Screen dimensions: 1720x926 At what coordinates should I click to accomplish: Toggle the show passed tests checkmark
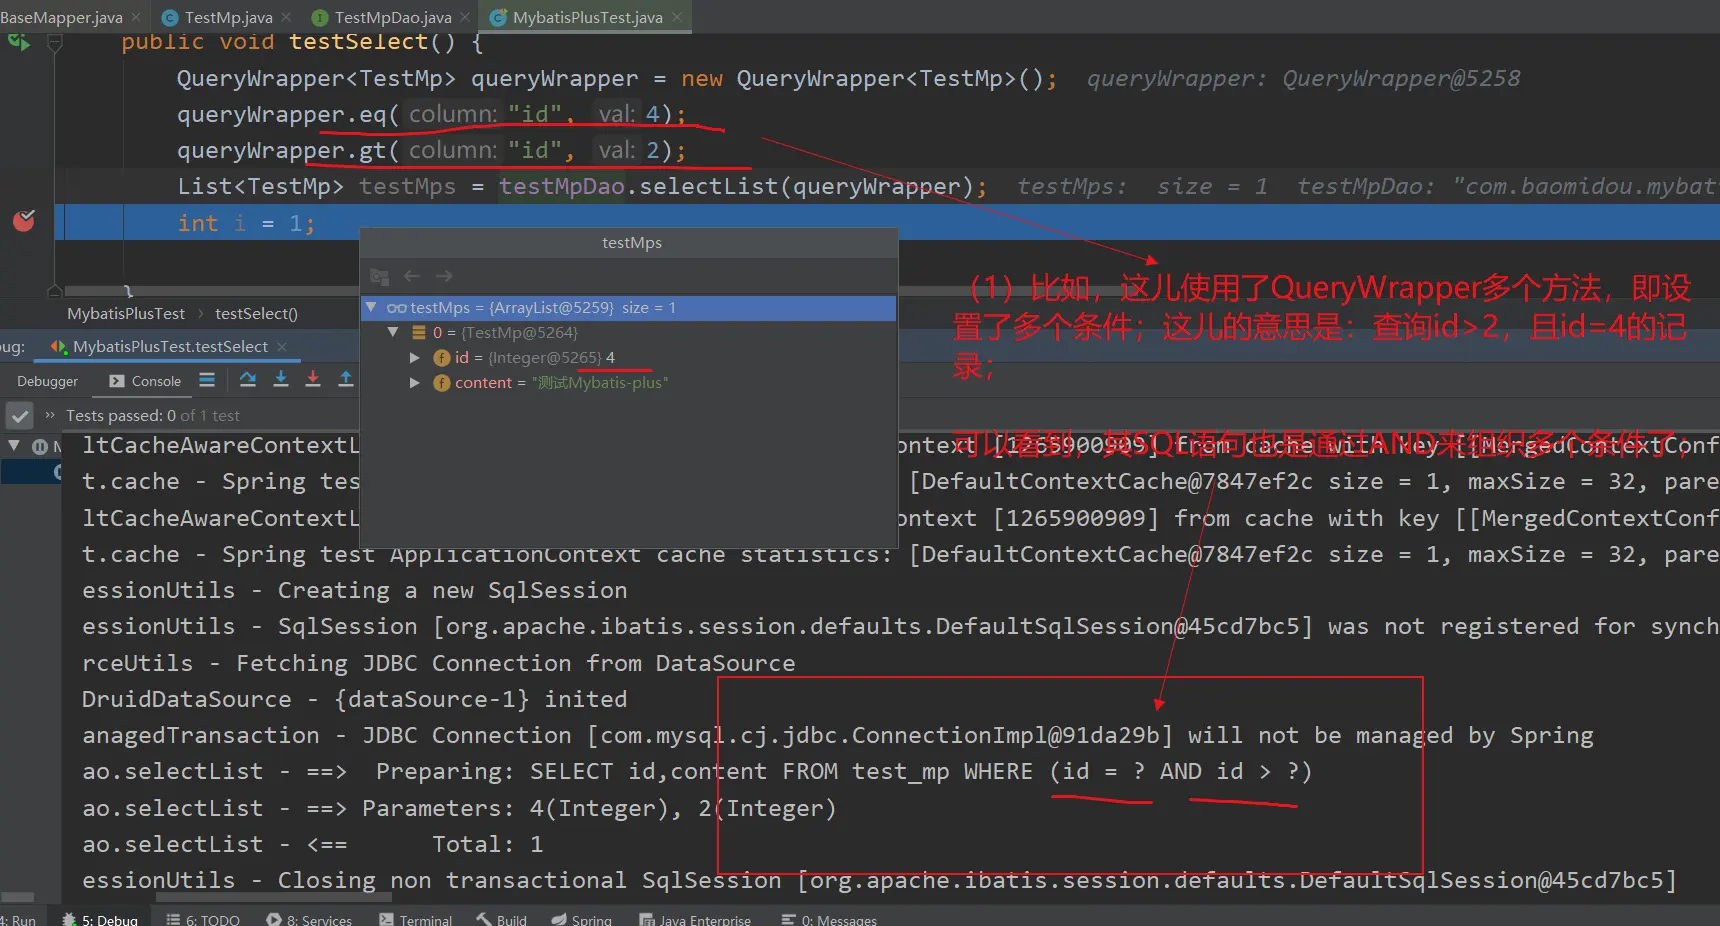pos(20,416)
